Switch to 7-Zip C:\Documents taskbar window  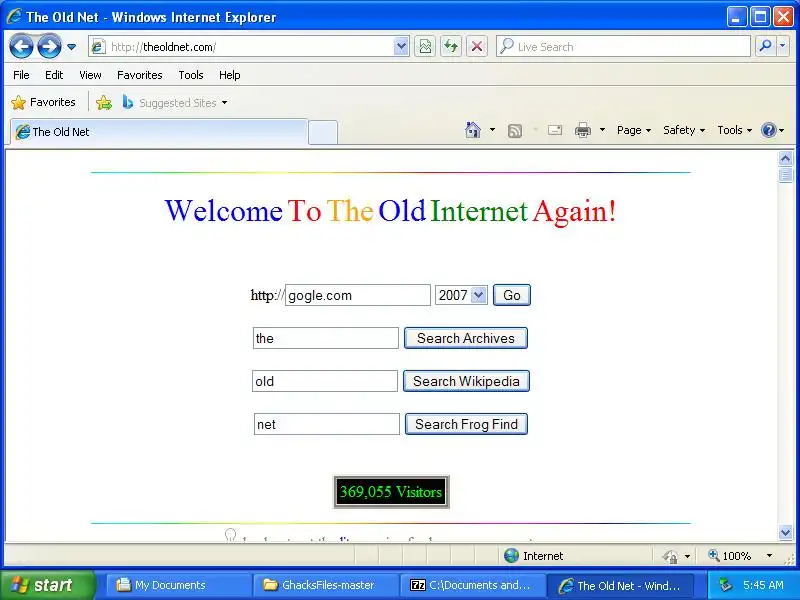tap(472, 585)
